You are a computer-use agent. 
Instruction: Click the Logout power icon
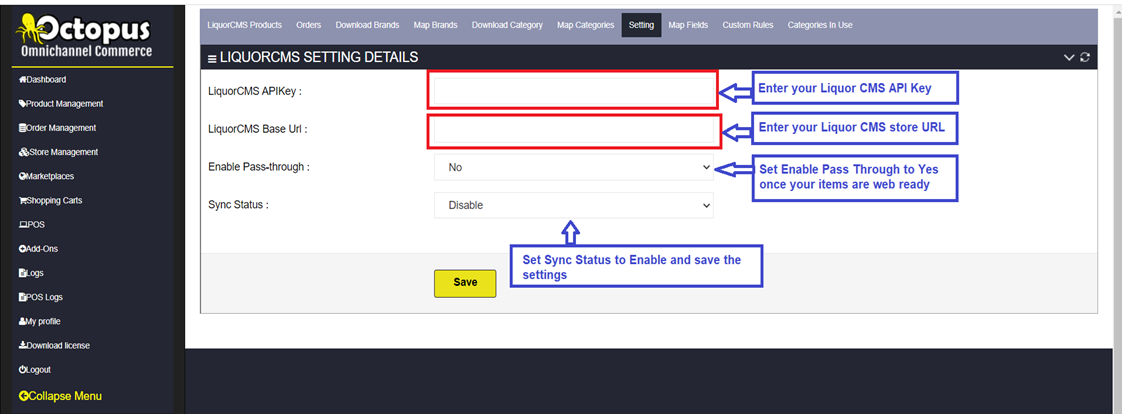click(23, 370)
